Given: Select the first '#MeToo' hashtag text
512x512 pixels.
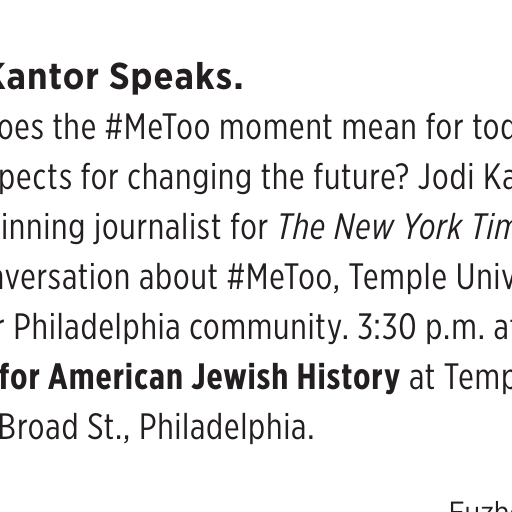Looking at the screenshot, I should tap(158, 127).
